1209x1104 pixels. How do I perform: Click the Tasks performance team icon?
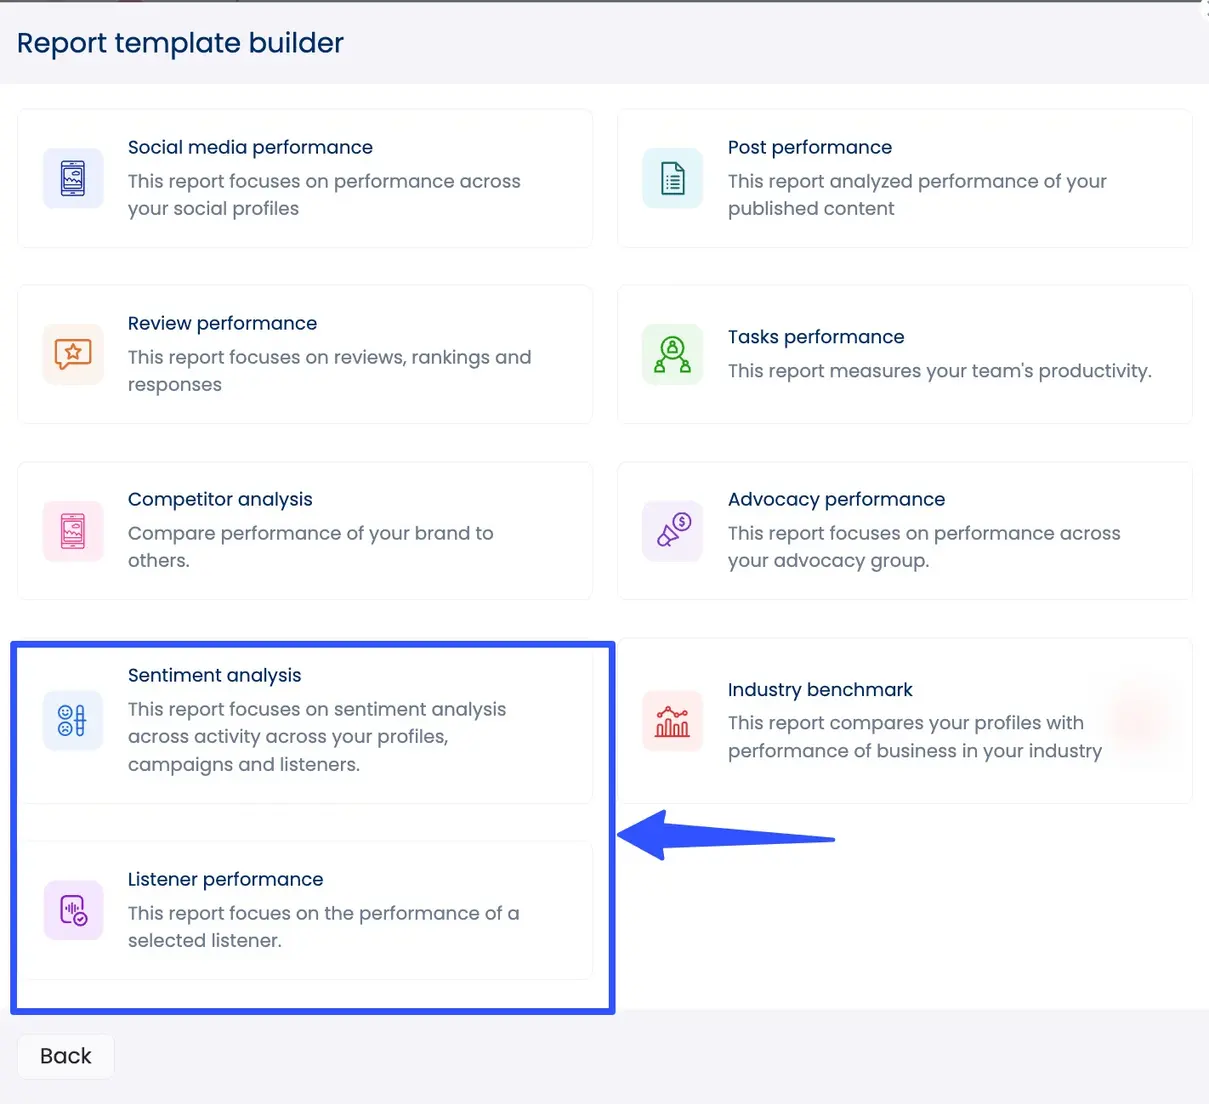(x=673, y=354)
